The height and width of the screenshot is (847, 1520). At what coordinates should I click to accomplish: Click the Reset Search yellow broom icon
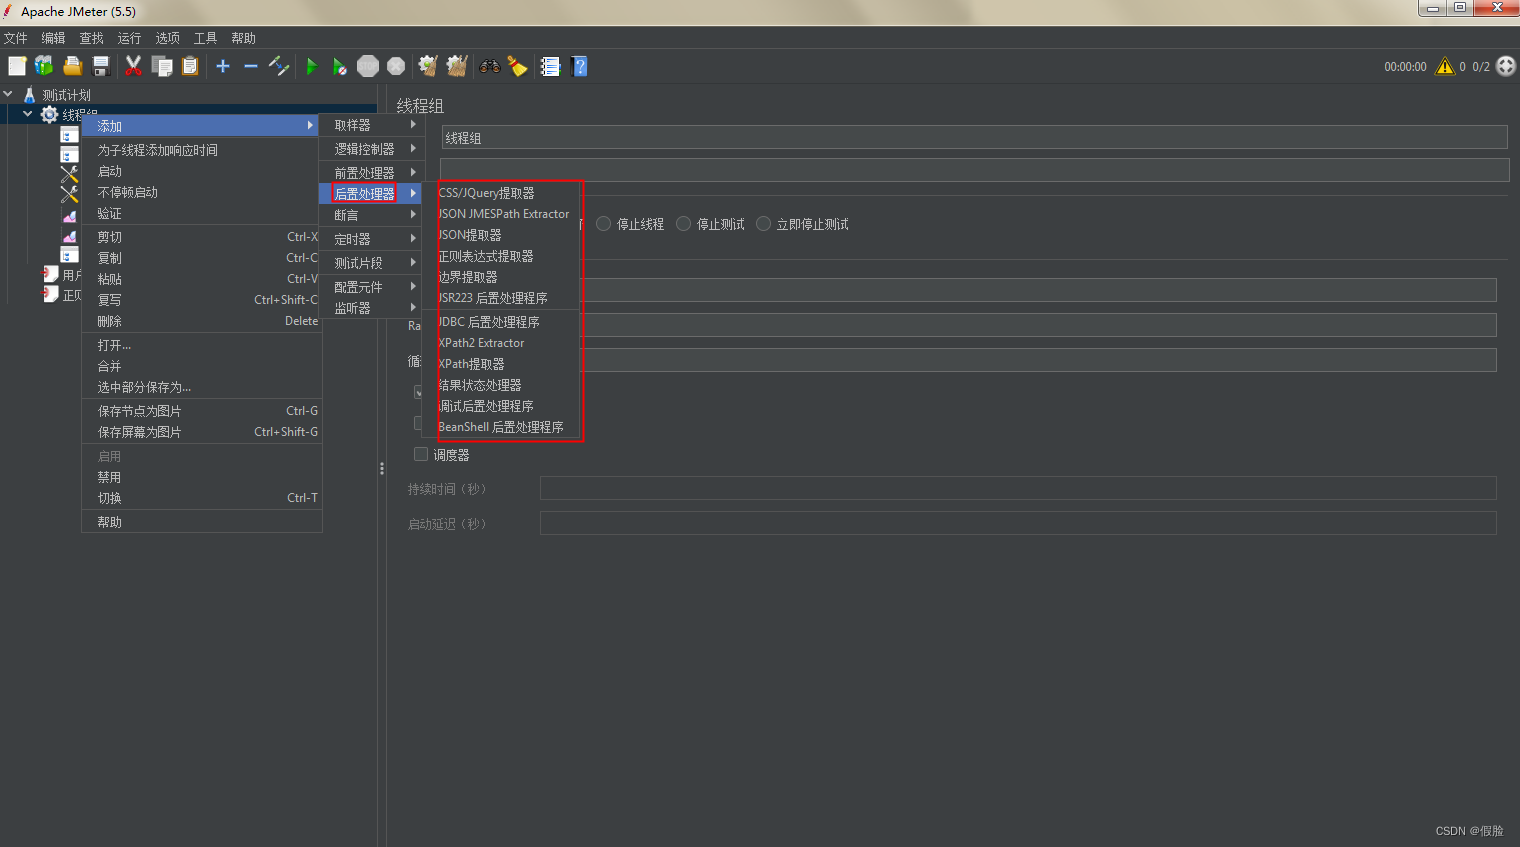pyautogui.click(x=518, y=66)
